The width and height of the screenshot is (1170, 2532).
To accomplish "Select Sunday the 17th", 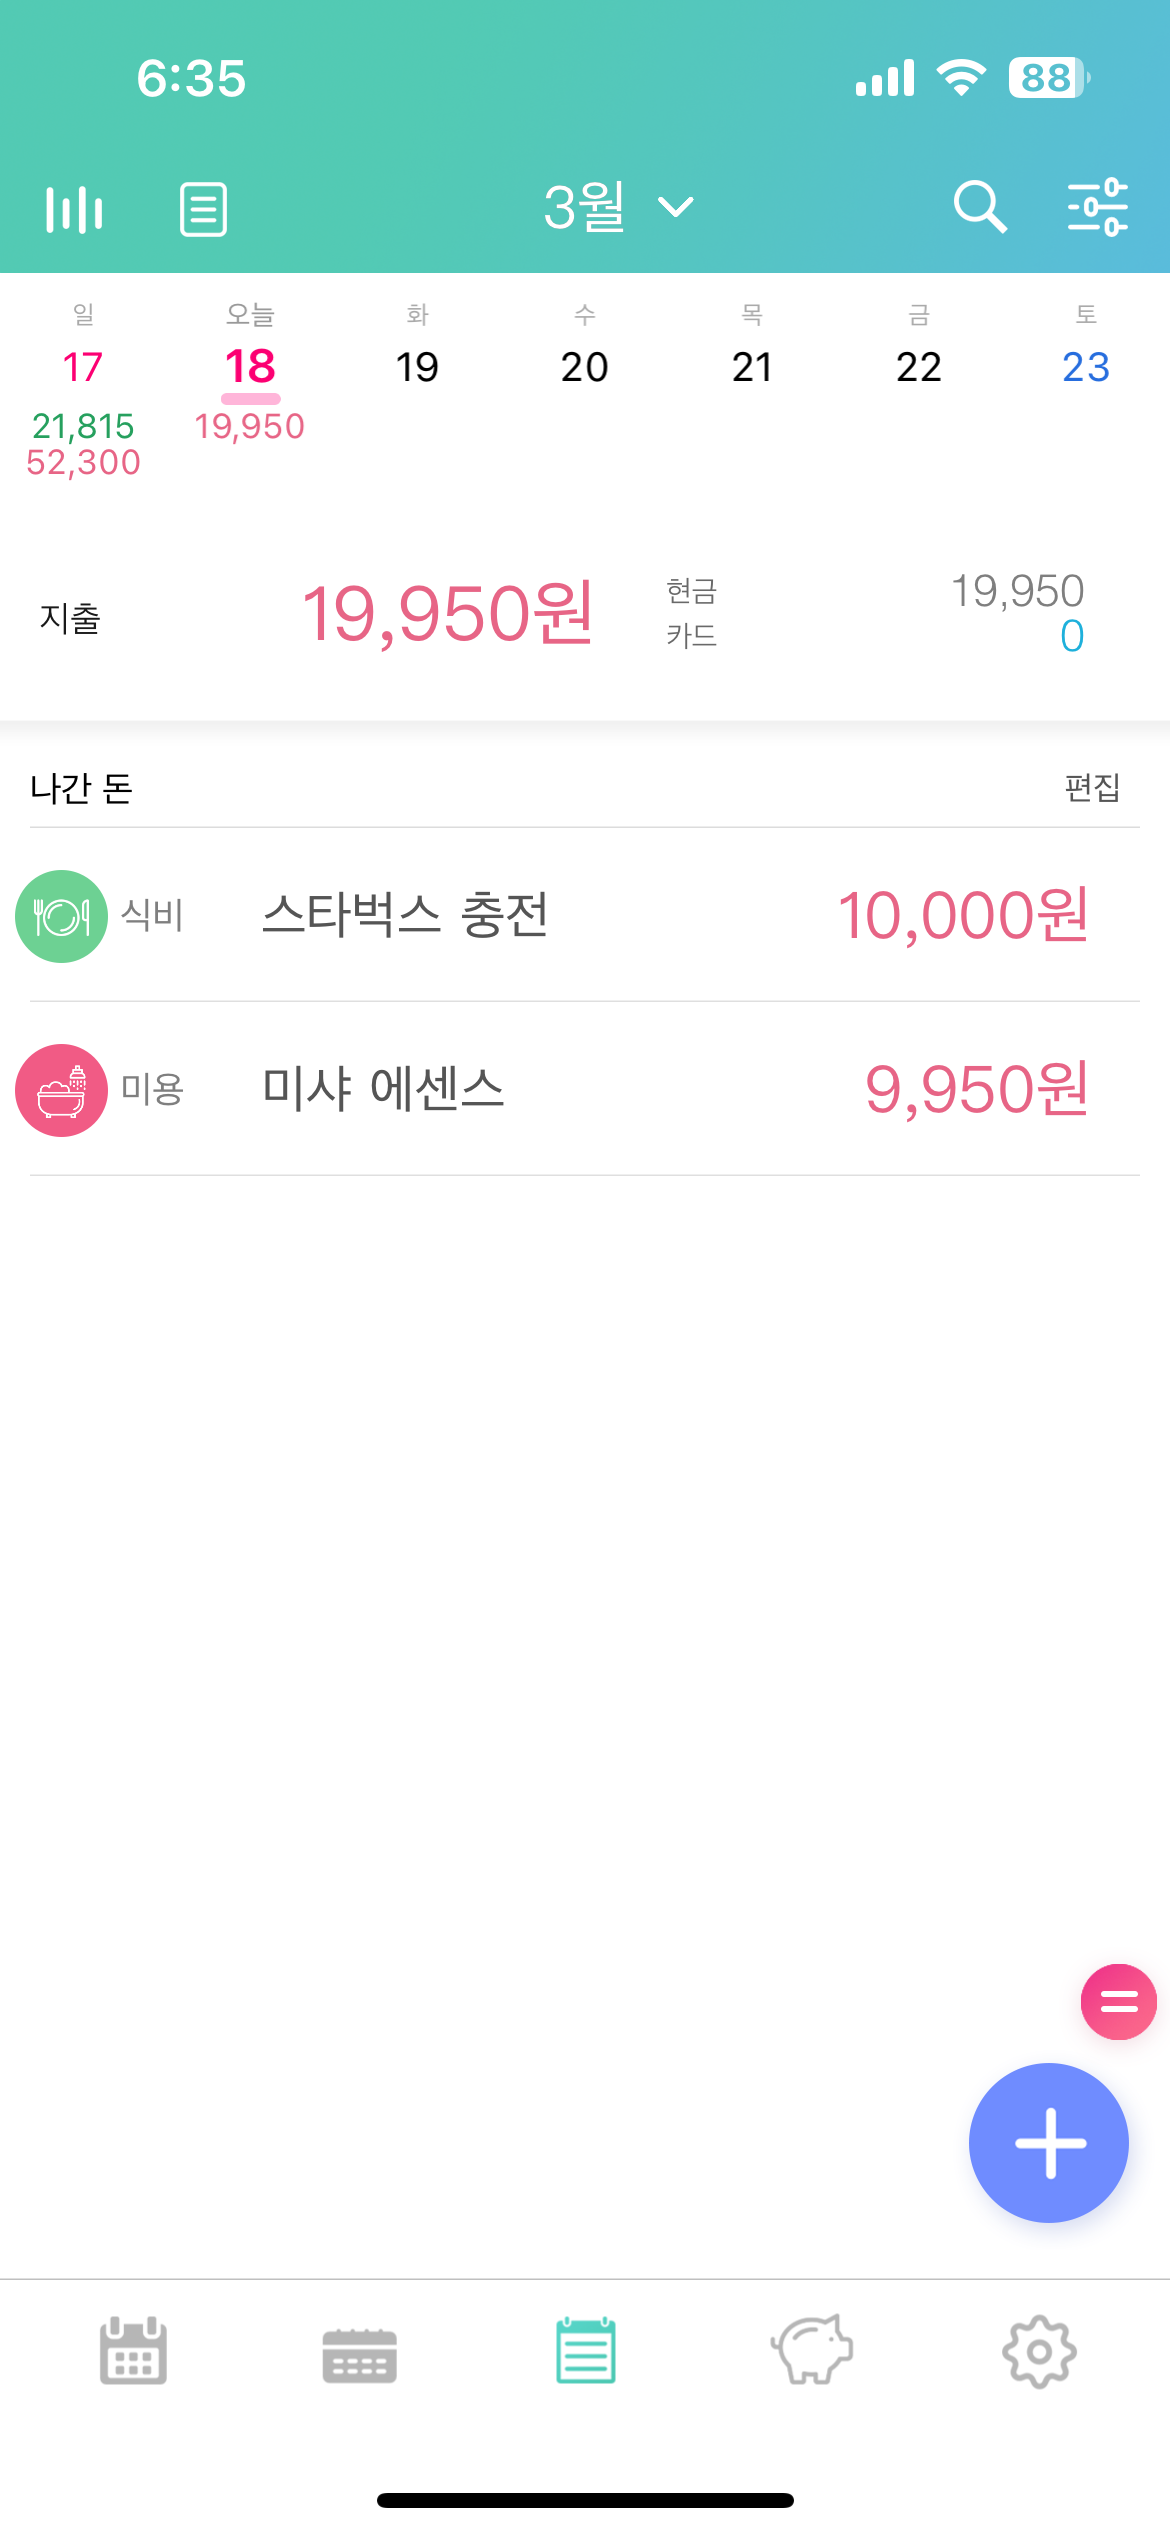I will tap(83, 390).
